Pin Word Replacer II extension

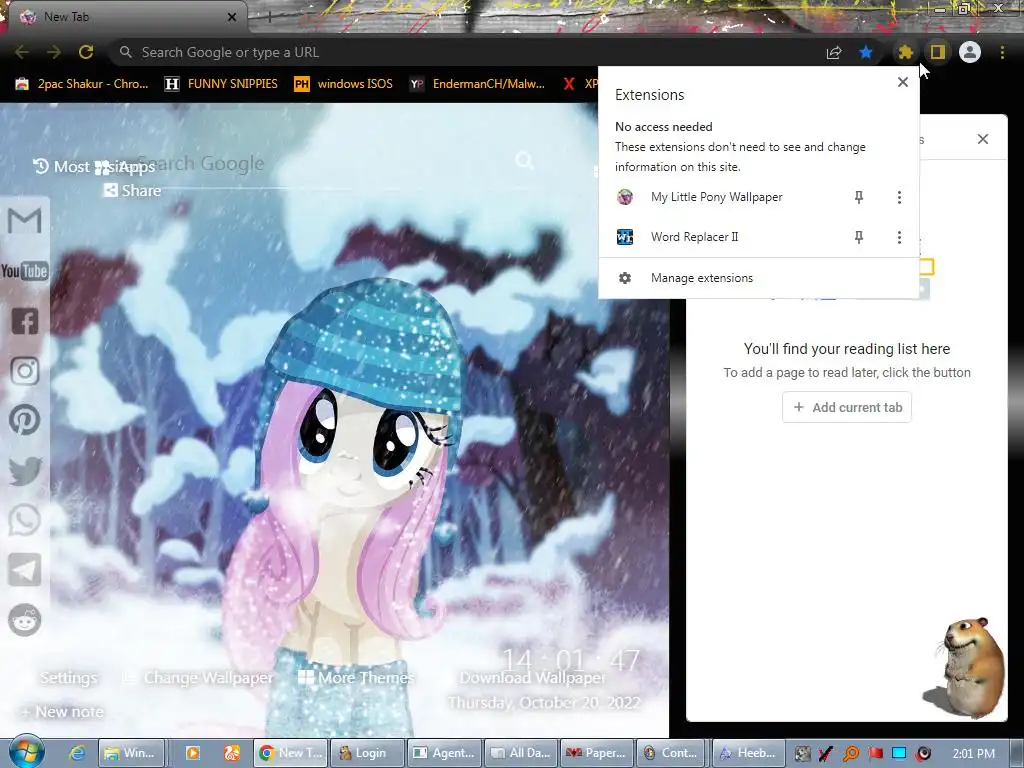(859, 237)
